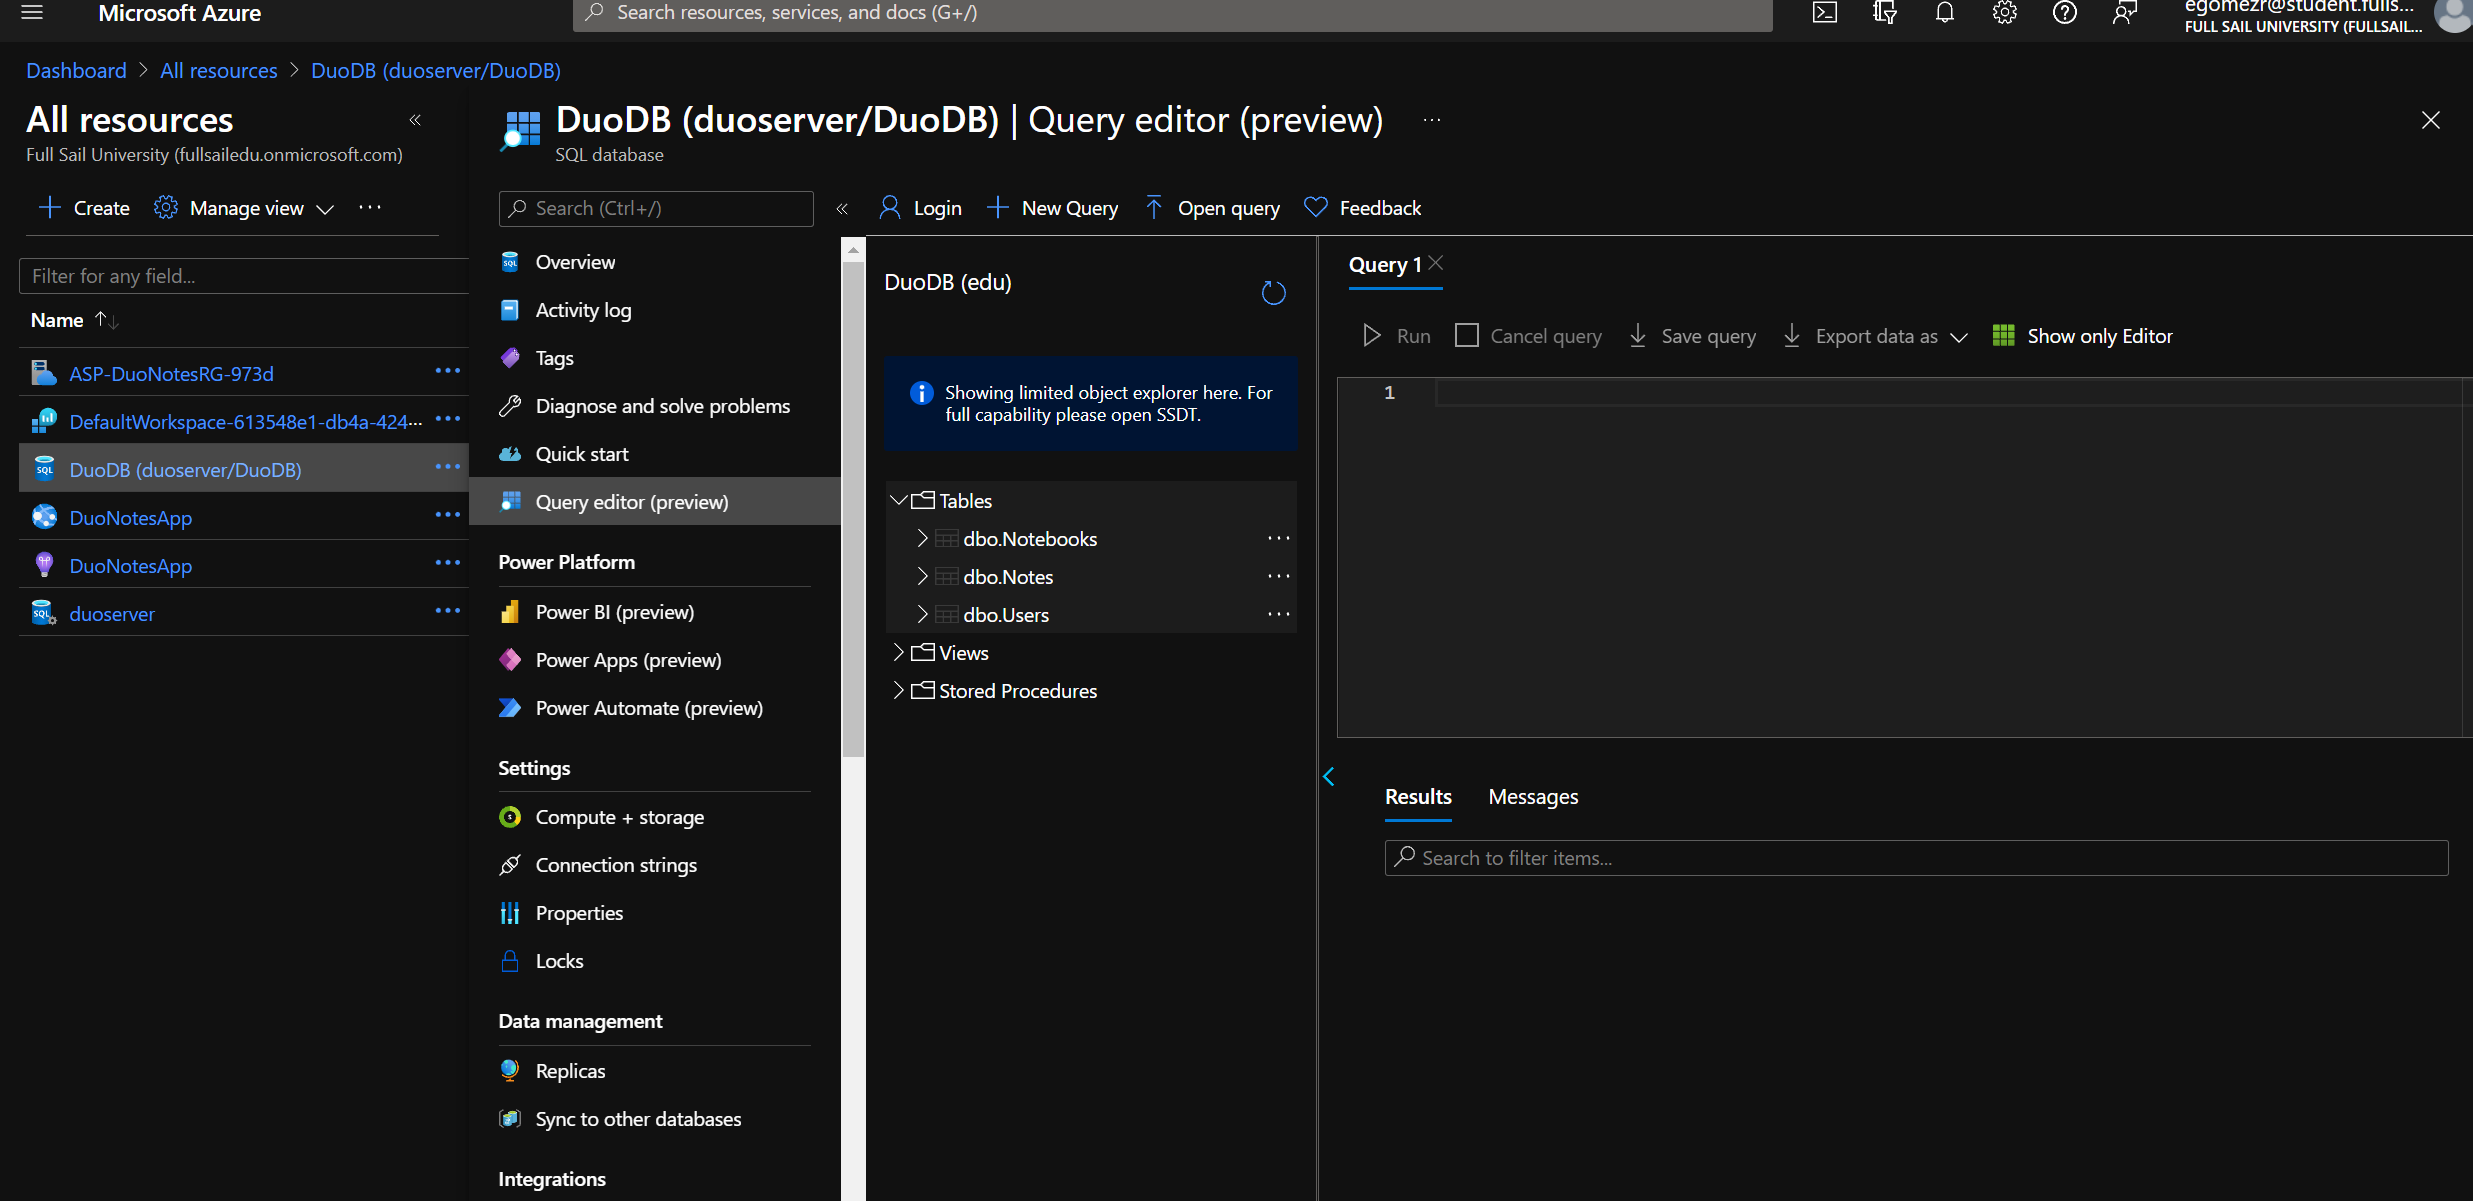The height and width of the screenshot is (1201, 2473).
Task: Click the Run query play icon
Action: tap(1372, 336)
